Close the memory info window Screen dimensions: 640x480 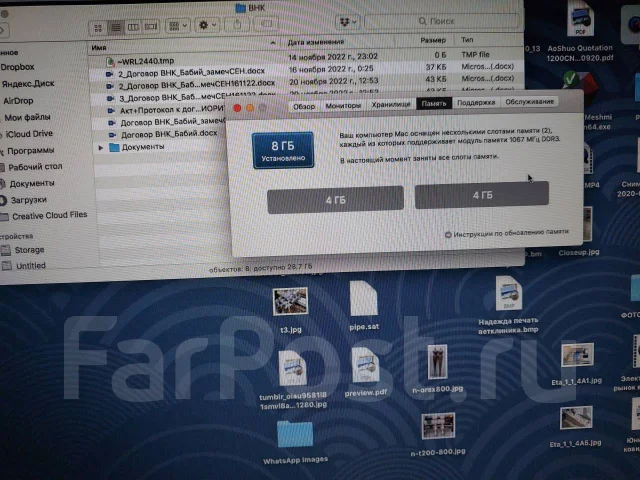pyautogui.click(x=237, y=108)
